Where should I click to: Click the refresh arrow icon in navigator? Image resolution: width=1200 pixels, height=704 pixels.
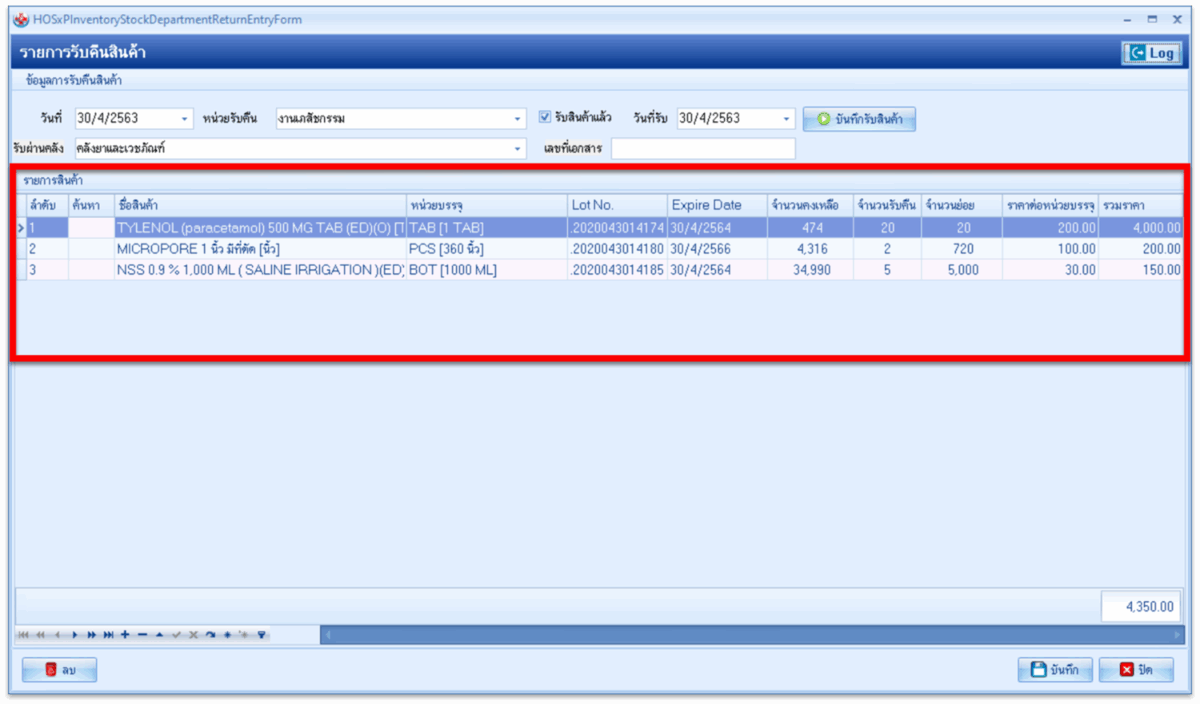(210, 635)
